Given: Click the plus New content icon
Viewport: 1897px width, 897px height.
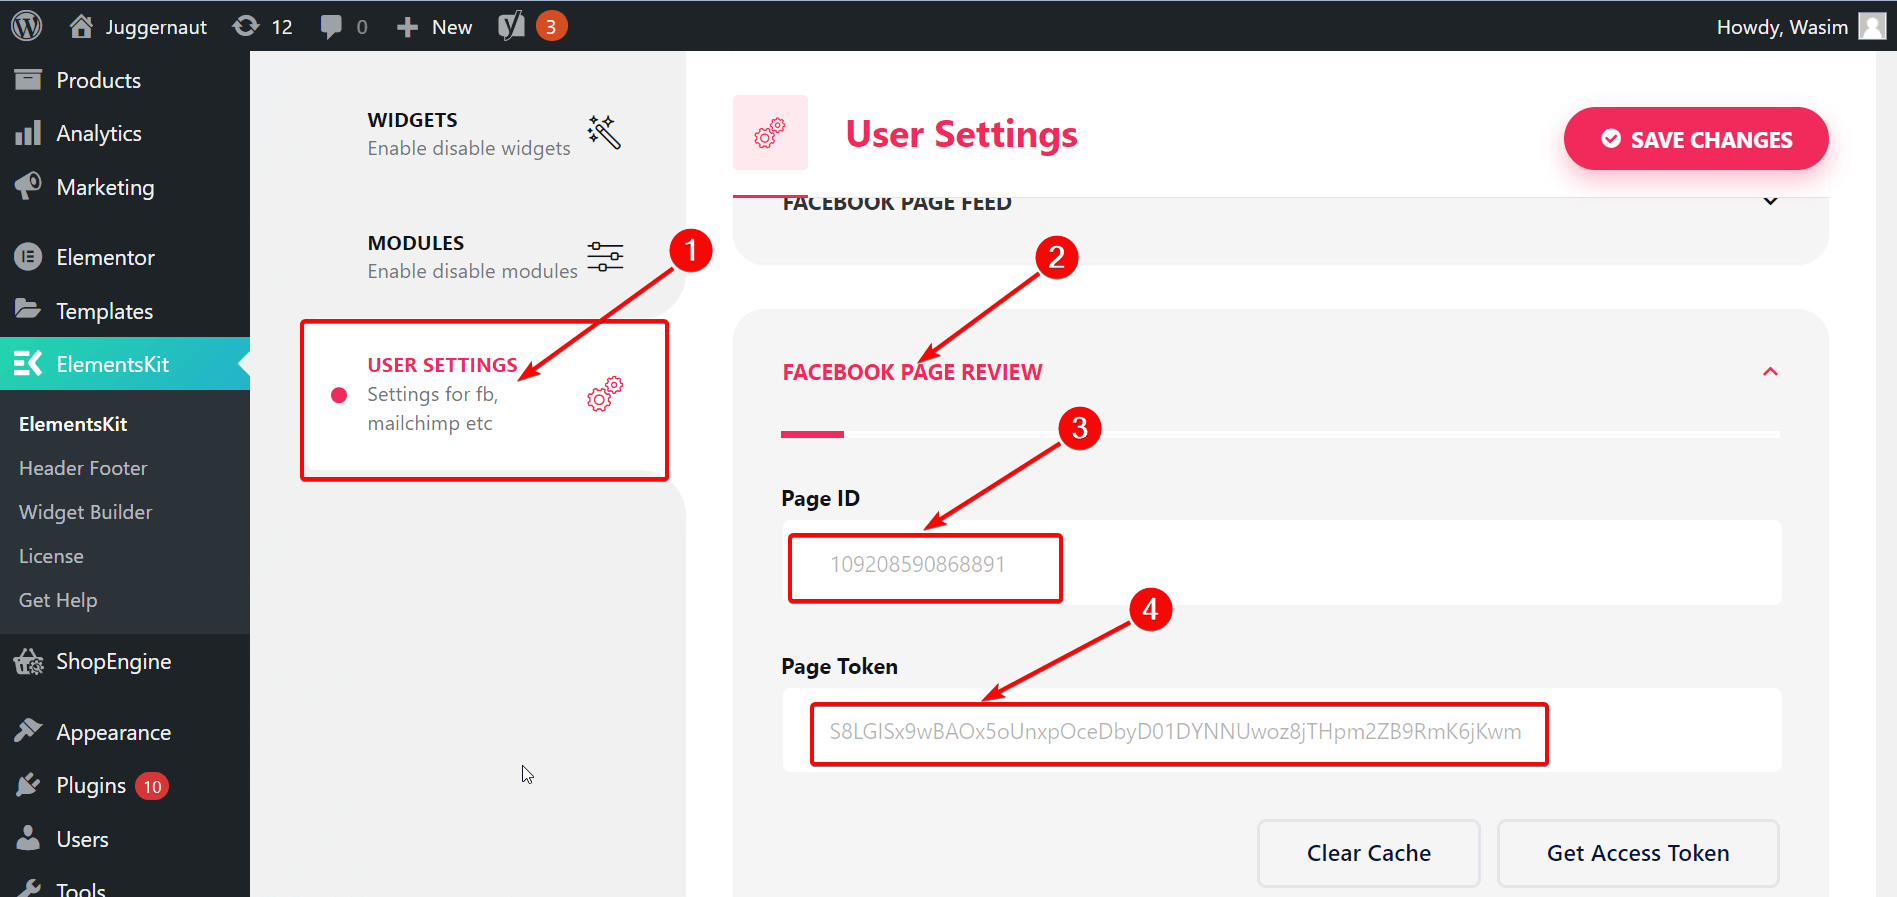Looking at the screenshot, I should pyautogui.click(x=407, y=27).
